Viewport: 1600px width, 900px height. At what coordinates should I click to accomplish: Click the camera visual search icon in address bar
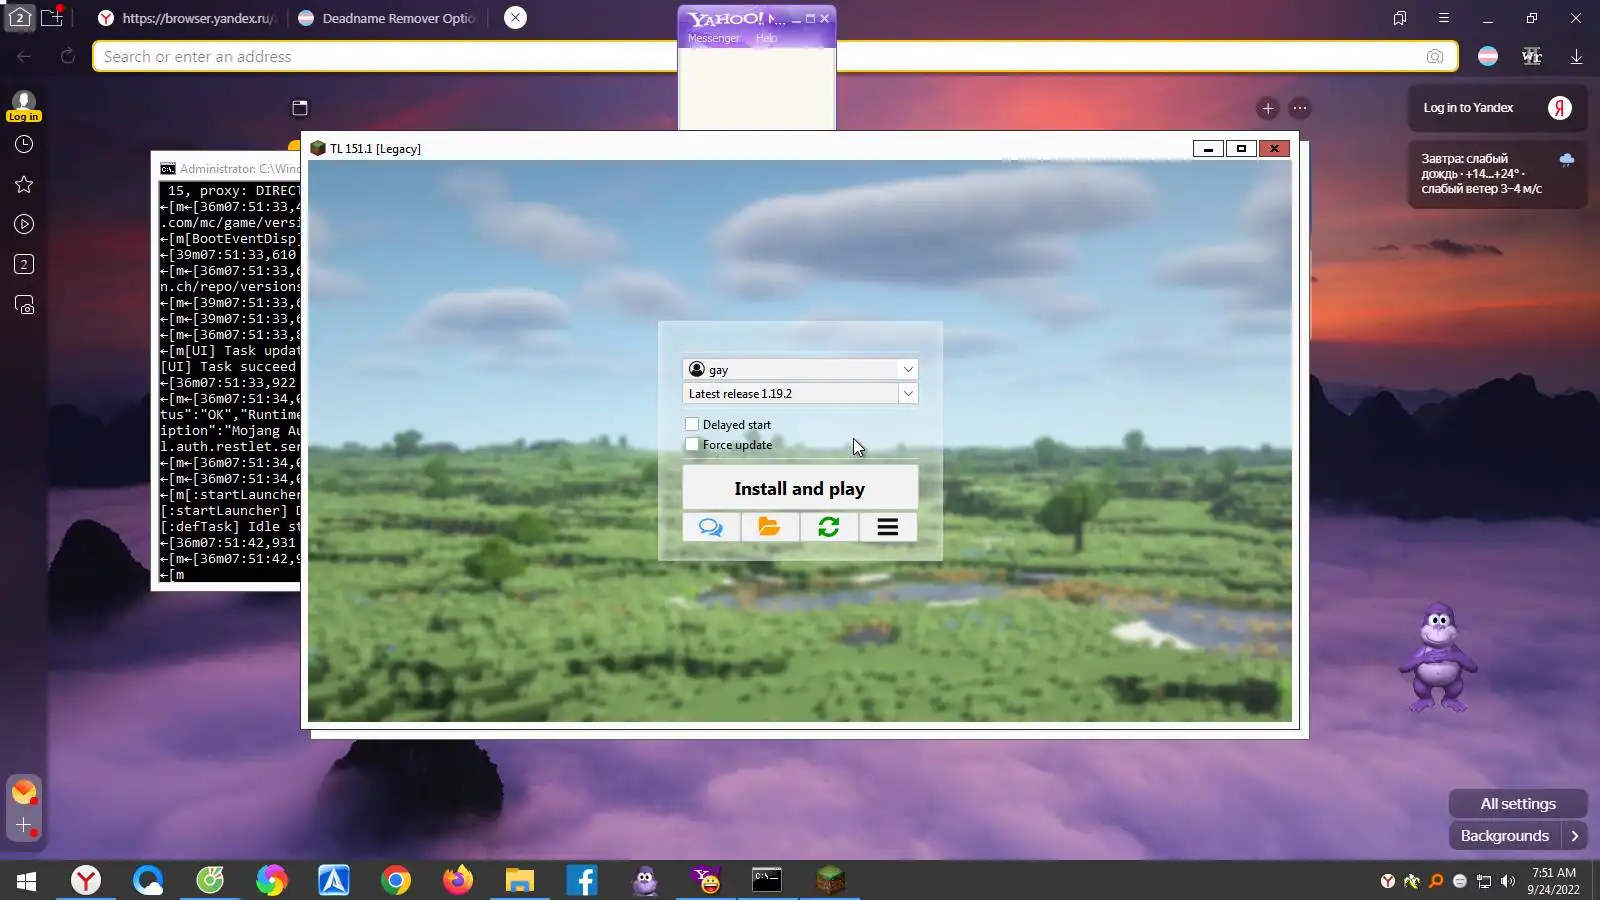(x=1435, y=57)
